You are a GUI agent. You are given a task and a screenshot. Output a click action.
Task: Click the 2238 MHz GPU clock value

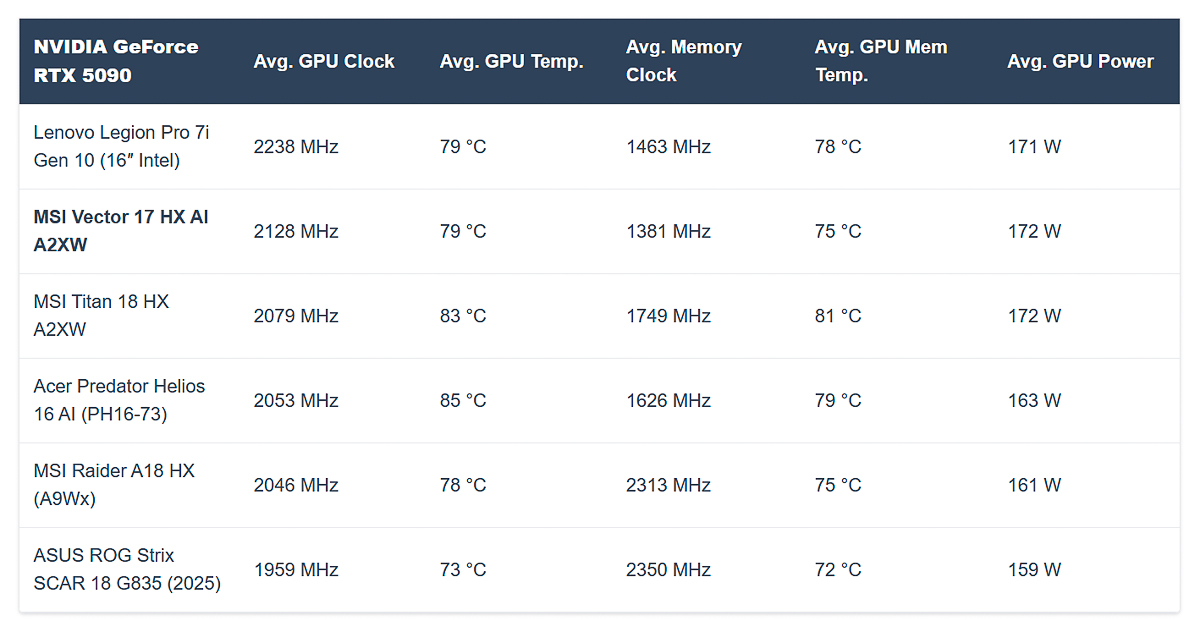296,147
